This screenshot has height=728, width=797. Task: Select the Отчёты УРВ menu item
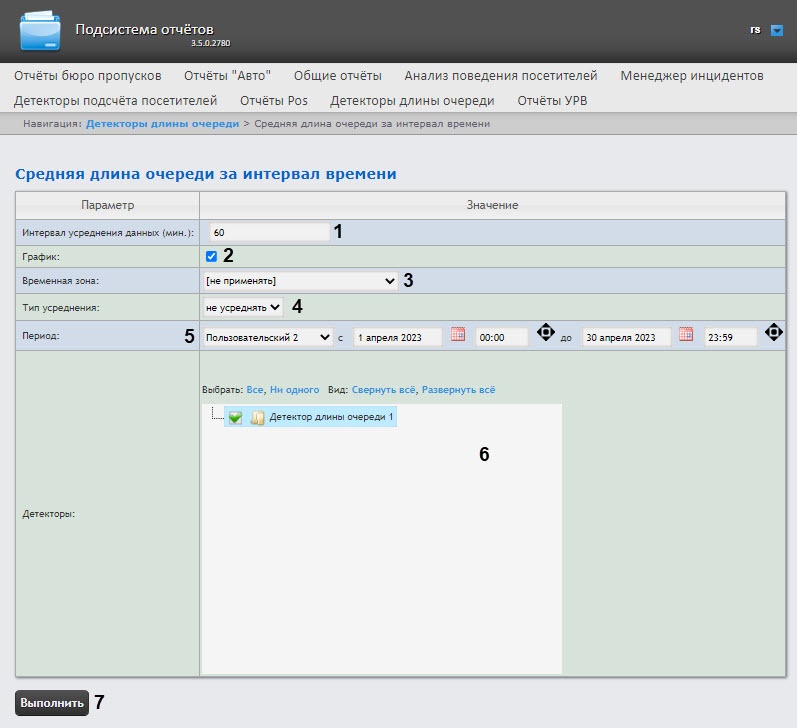(x=552, y=101)
